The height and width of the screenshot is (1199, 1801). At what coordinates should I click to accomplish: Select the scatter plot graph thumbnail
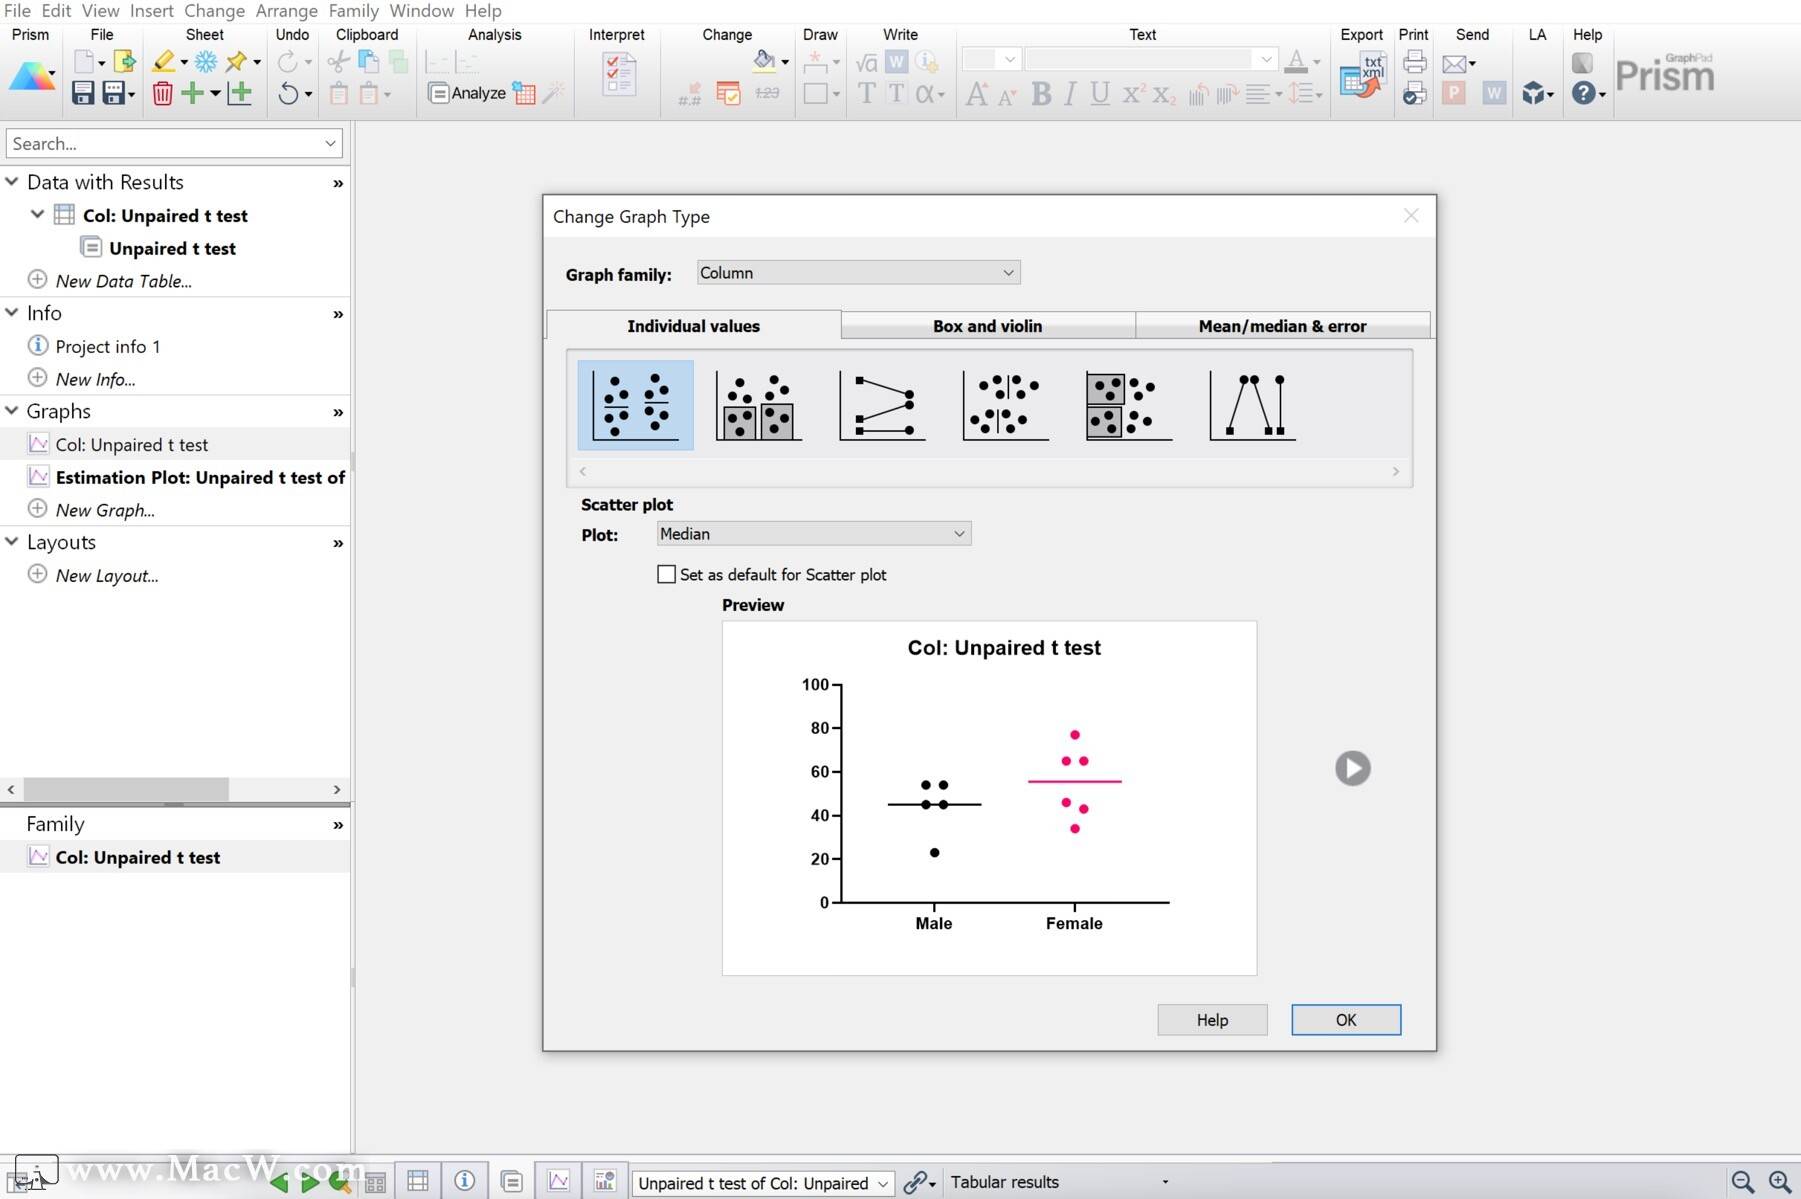[x=635, y=405]
